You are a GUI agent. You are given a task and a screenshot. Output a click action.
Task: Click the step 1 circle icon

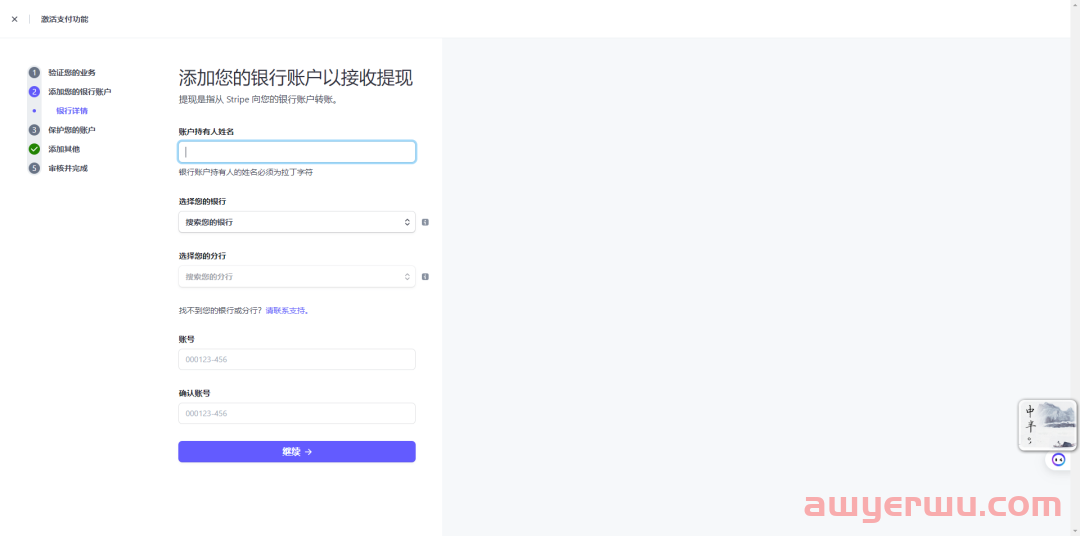coord(34,72)
